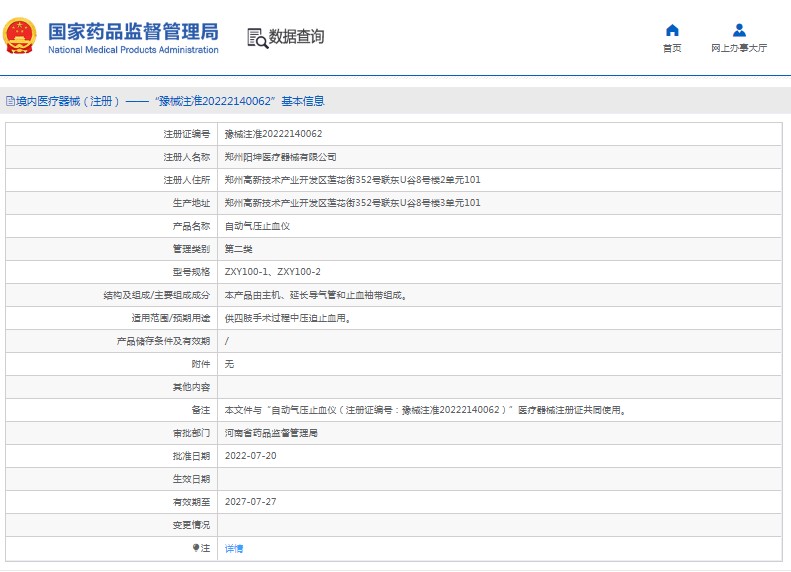Click the product name 自动气压止血仪 cell

pos(257,226)
